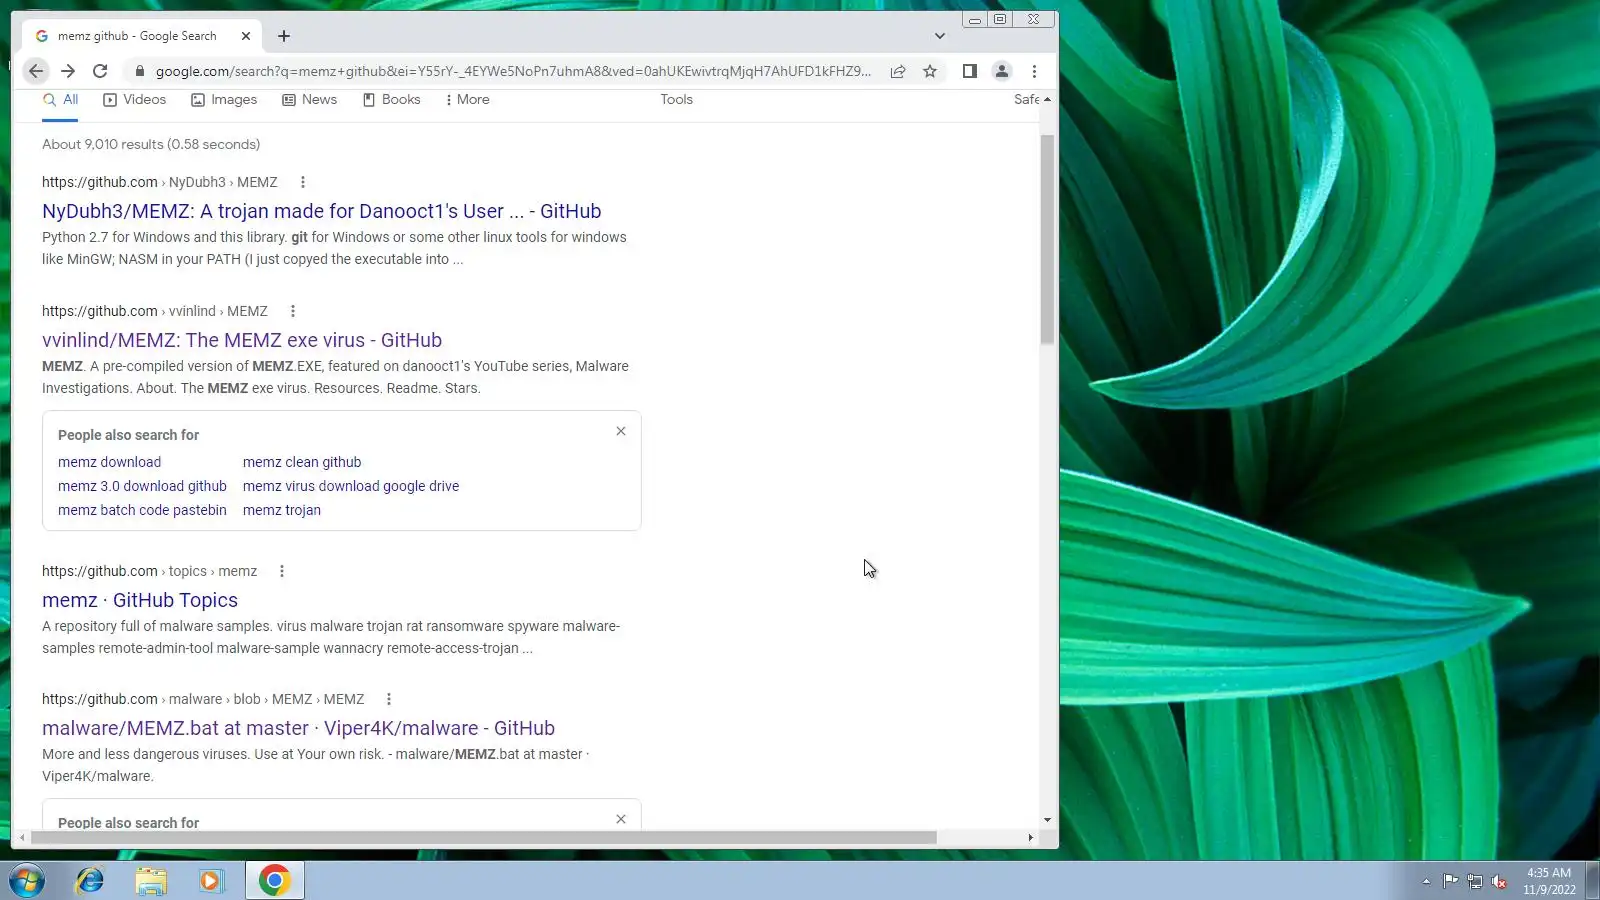Click the horizontal scrollbar thumb
This screenshot has height=900, width=1600.
pyautogui.click(x=484, y=838)
